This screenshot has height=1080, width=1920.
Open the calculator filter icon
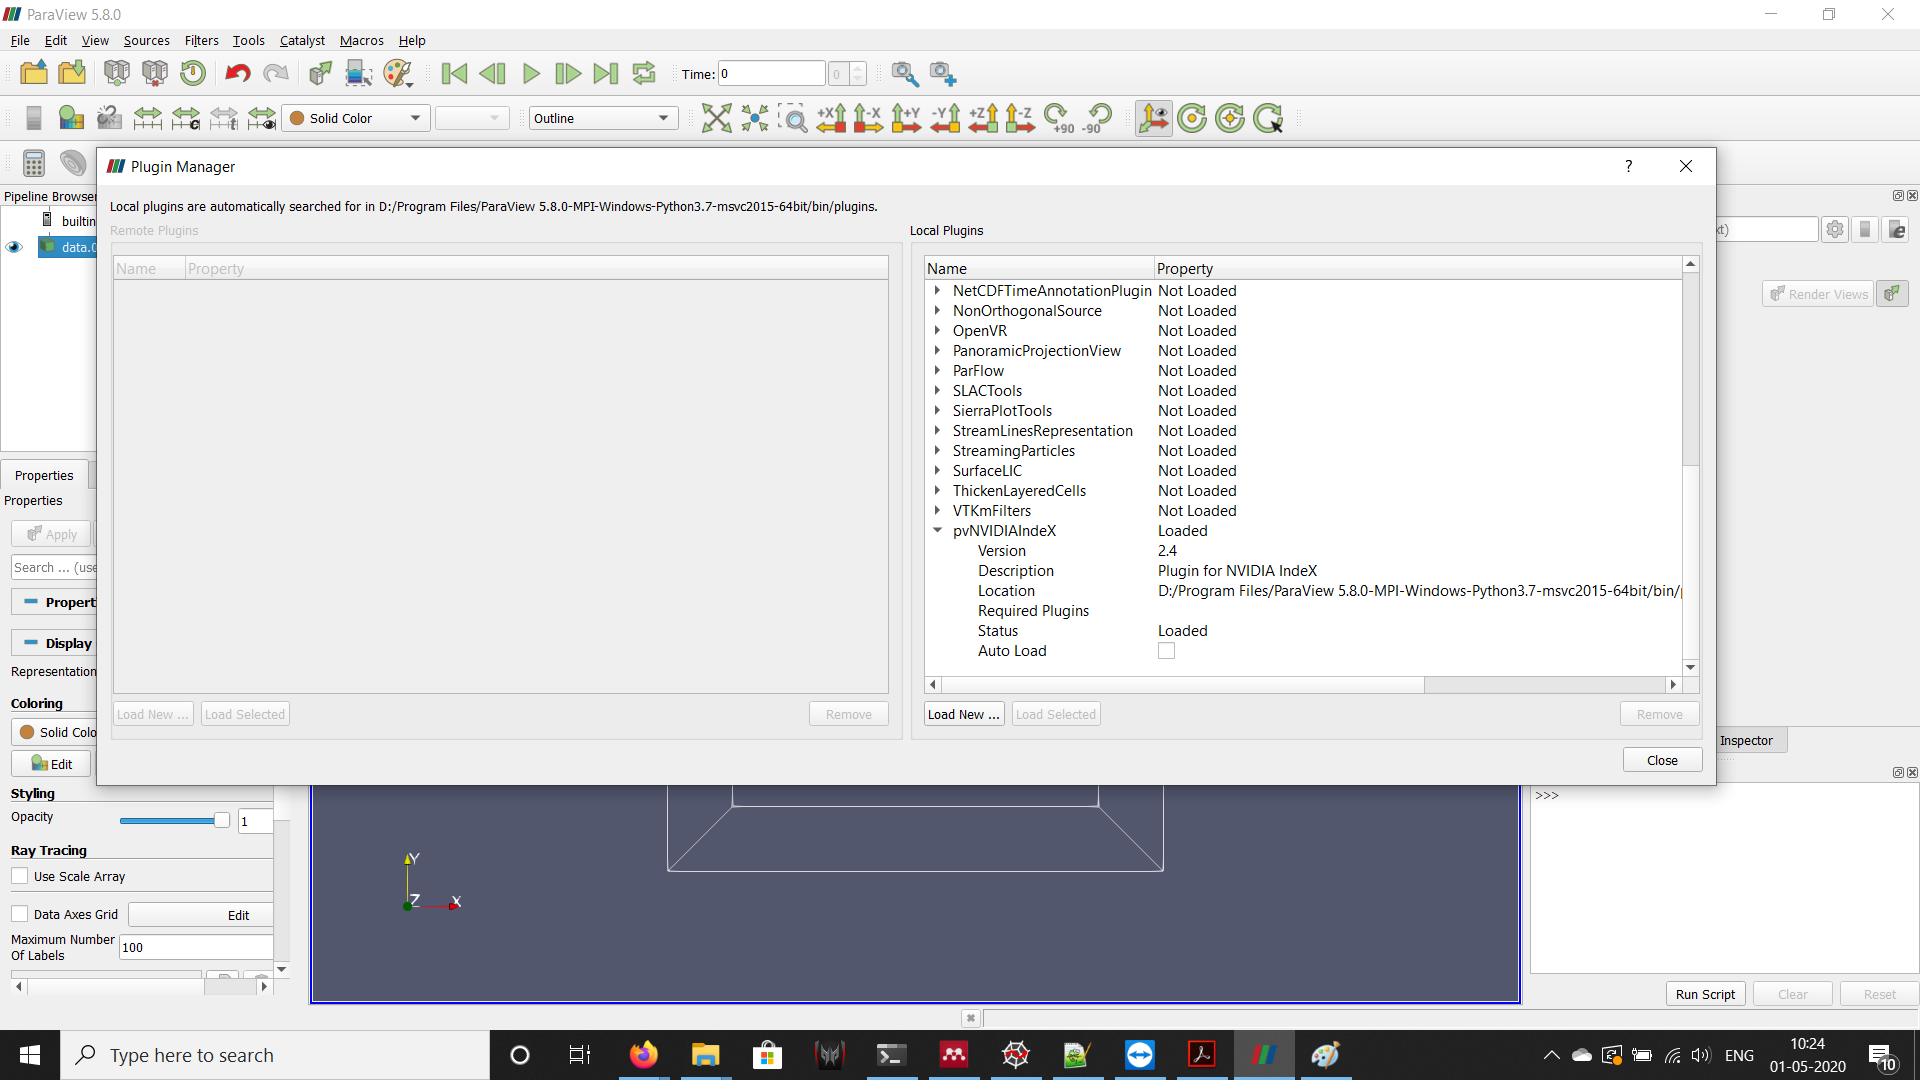[34, 163]
